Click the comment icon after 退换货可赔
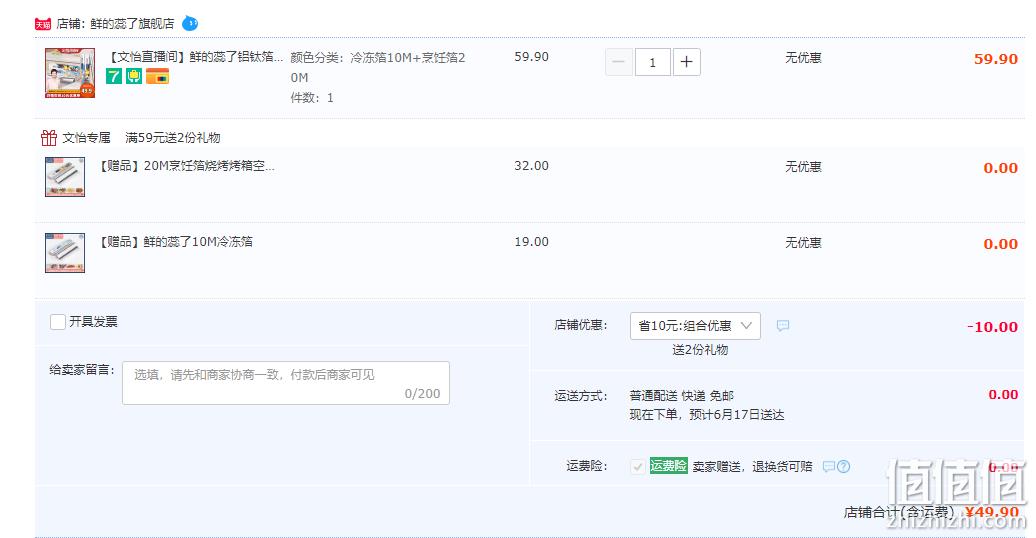Image resolution: width=1036 pixels, height=538 pixels. (x=828, y=467)
